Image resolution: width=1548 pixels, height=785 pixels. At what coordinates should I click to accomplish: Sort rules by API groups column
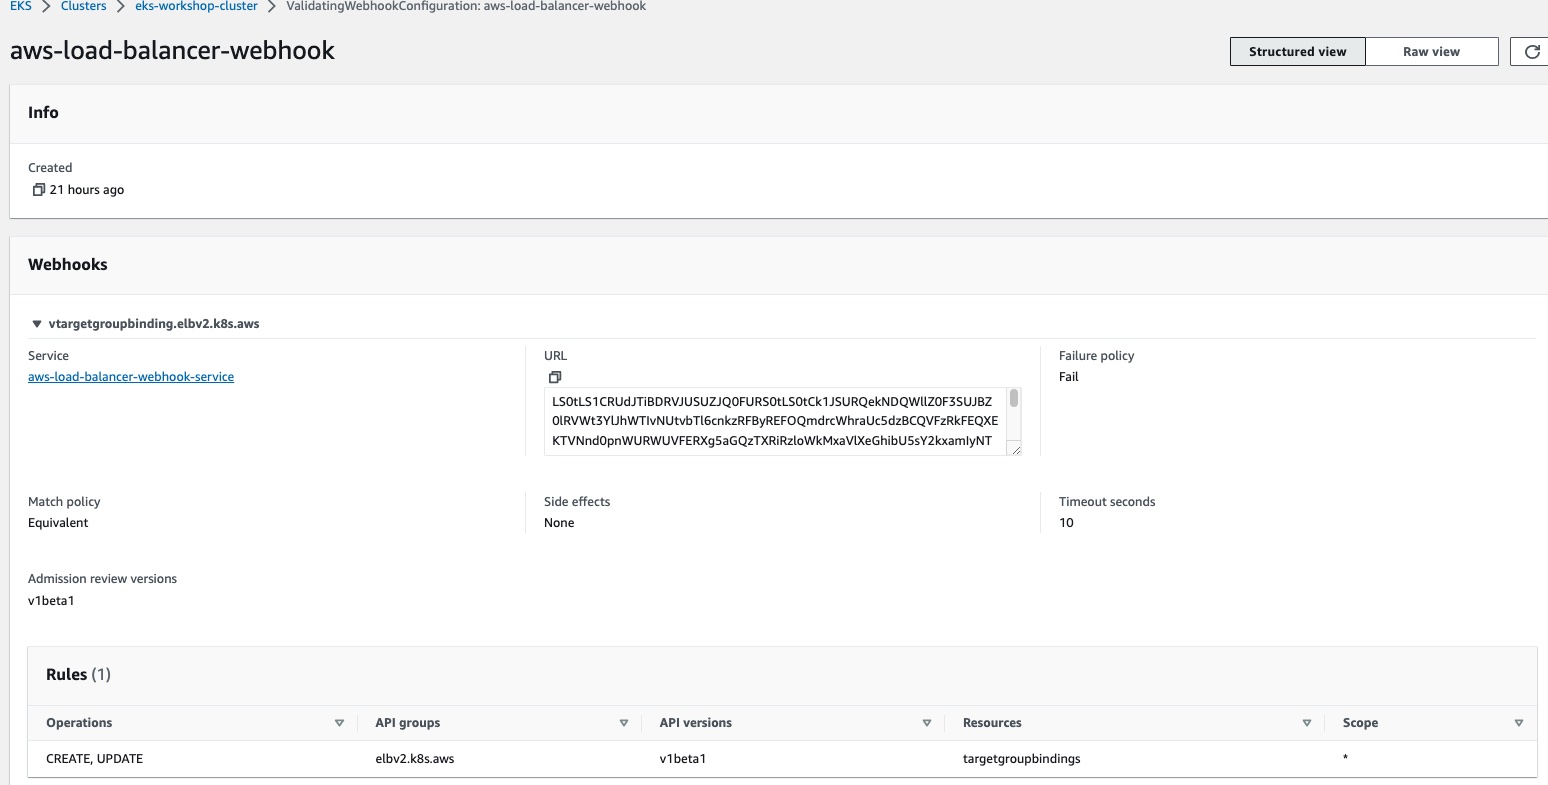coord(623,723)
